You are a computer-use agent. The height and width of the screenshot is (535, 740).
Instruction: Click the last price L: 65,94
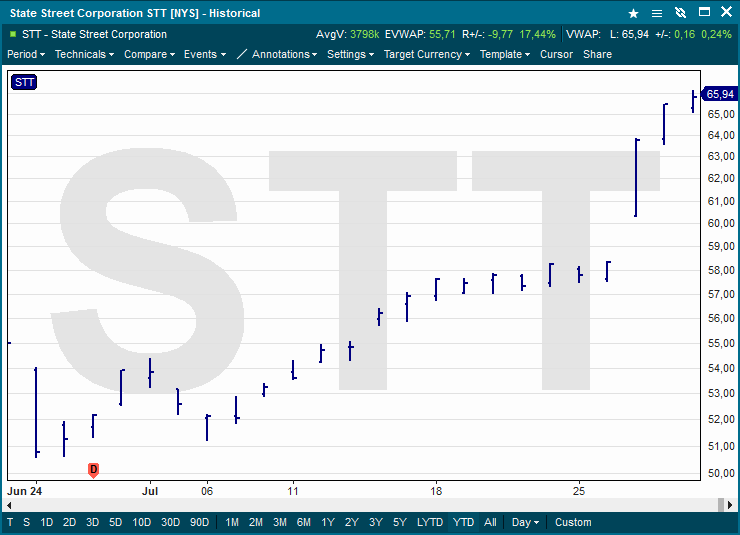pos(629,34)
